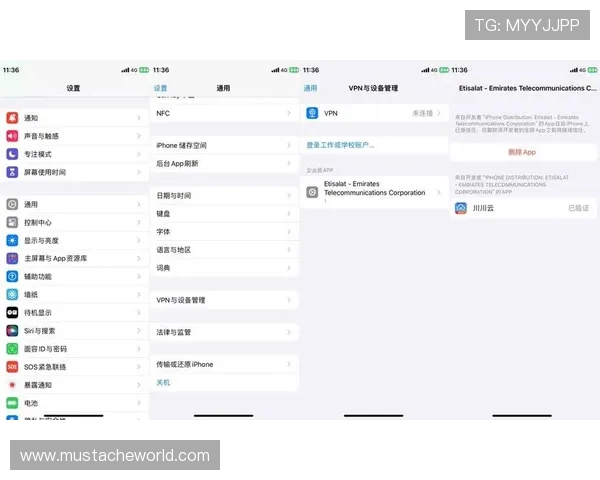Tap the 屏幕使用时间 hourglass icon
This screenshot has height=480, width=600.
12,172
